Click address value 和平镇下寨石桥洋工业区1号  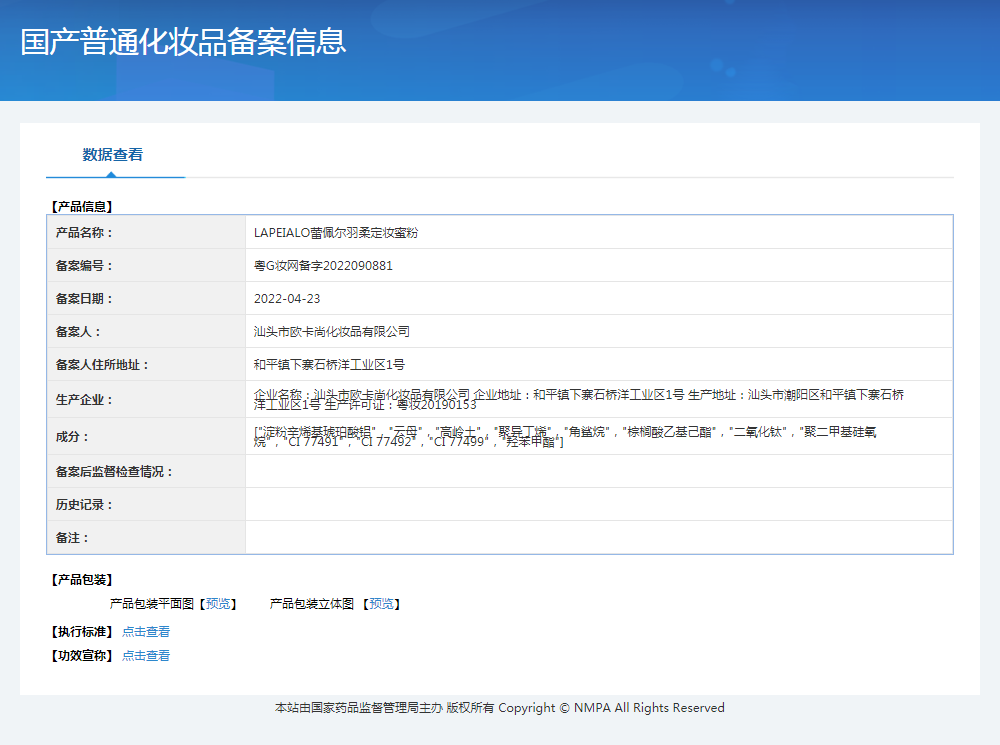point(329,365)
